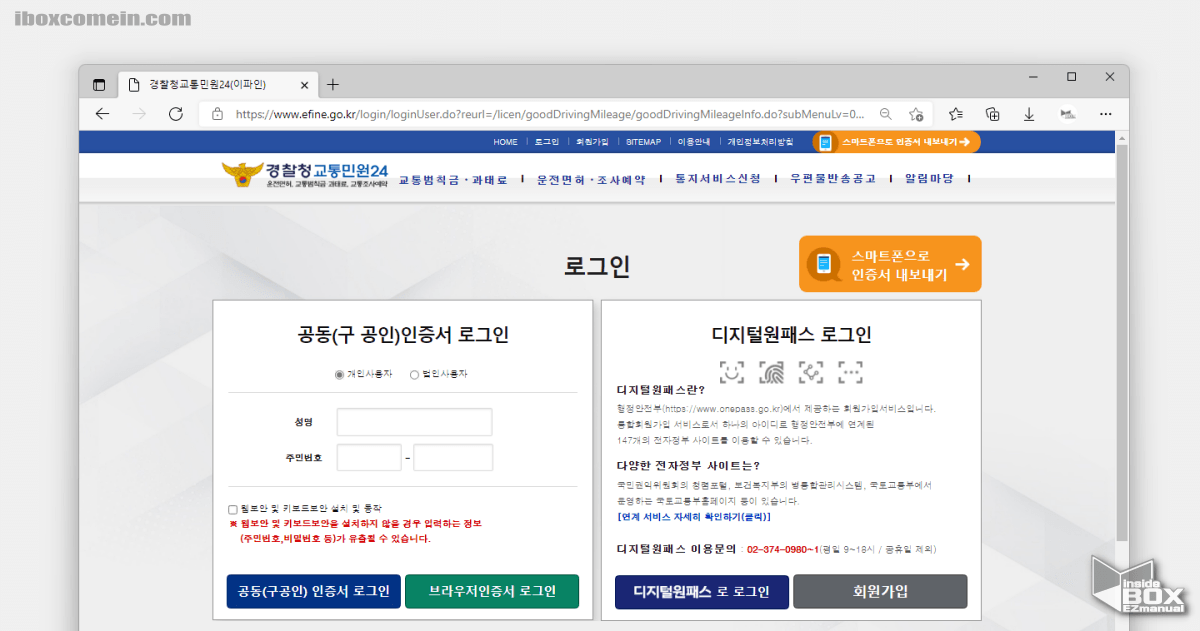
Task: Select the pattern unlock login icon
Action: pyautogui.click(x=810, y=372)
